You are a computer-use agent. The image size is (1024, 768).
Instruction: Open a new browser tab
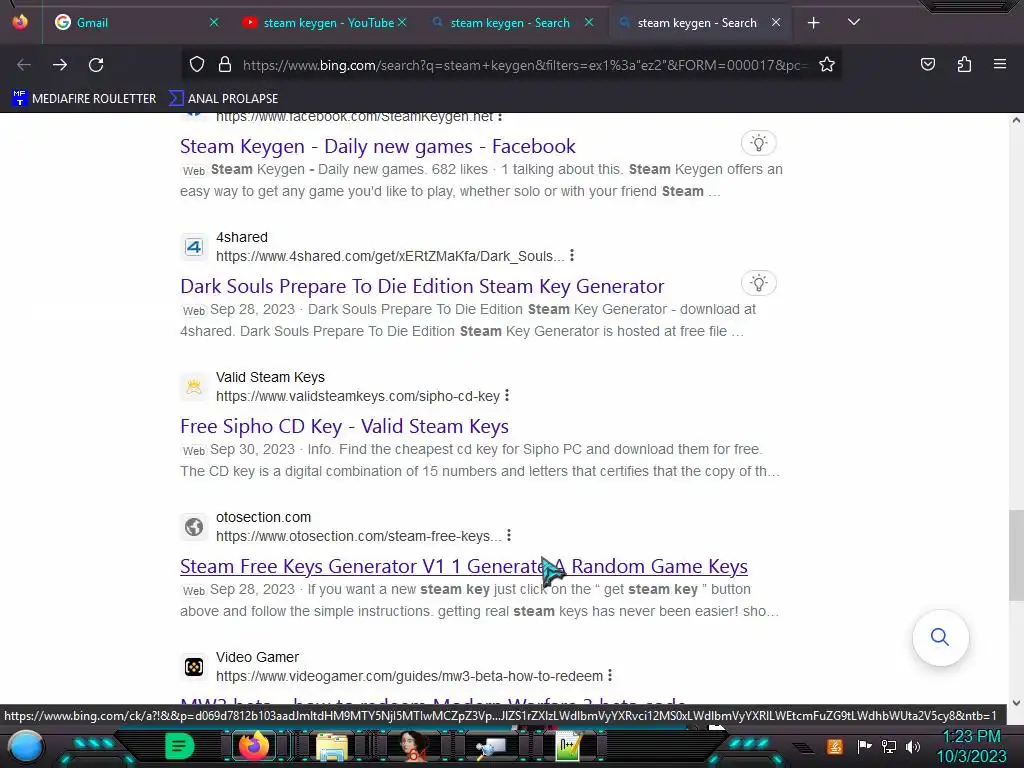pyautogui.click(x=813, y=23)
